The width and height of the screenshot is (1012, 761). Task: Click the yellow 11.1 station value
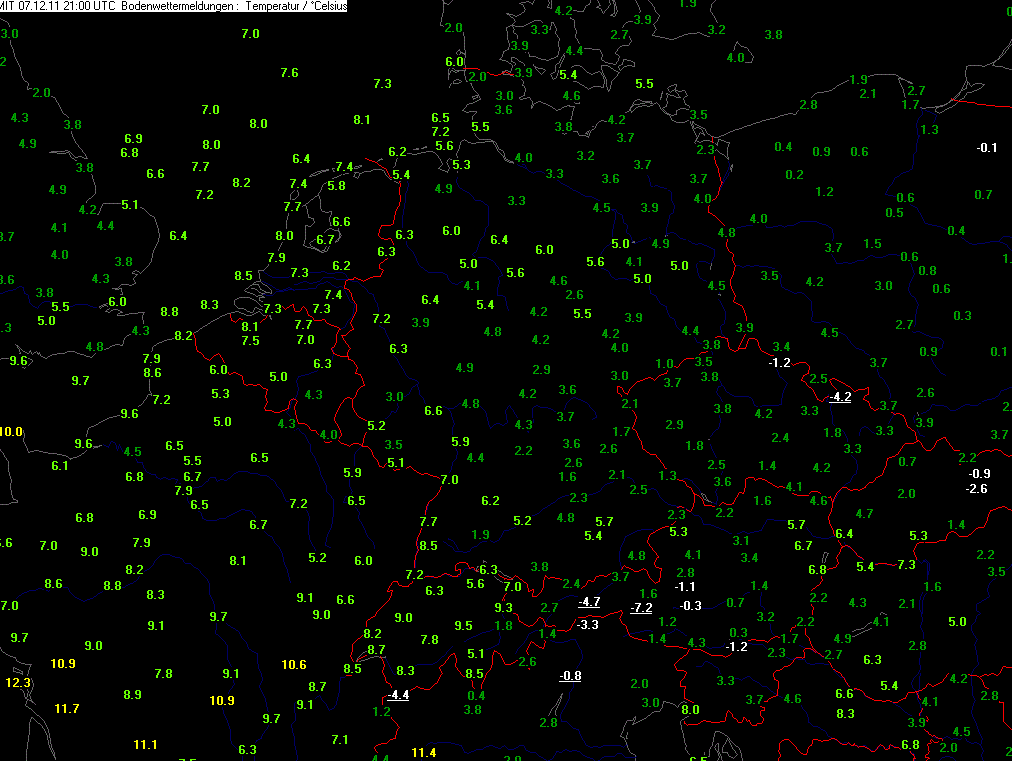(145, 745)
